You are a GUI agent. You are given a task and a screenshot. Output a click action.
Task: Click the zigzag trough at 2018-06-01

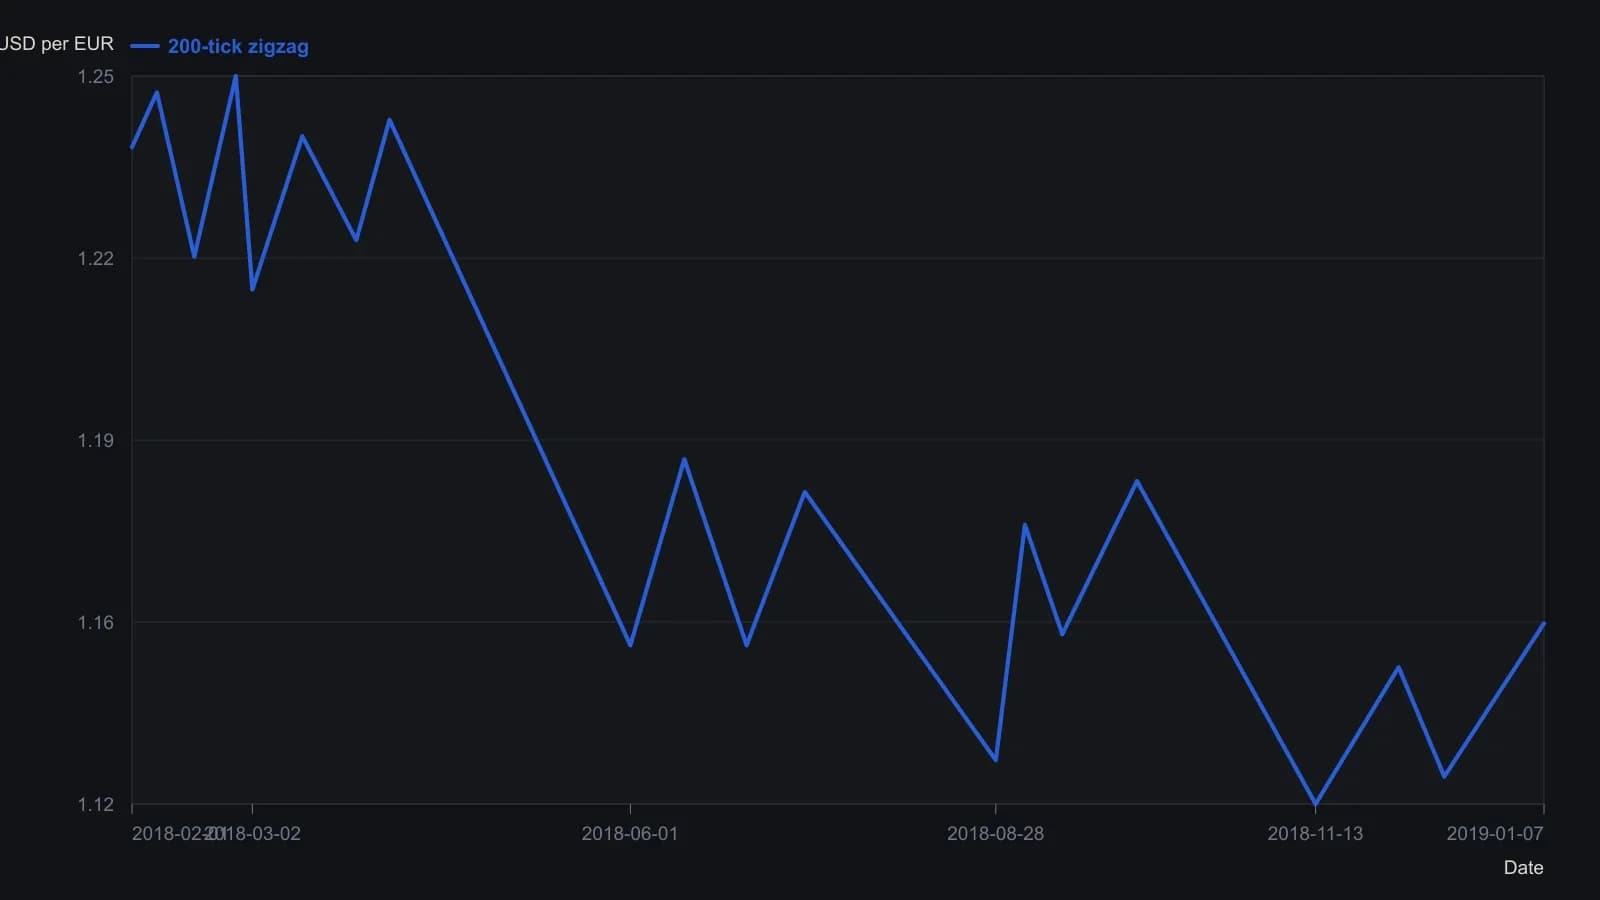tap(630, 645)
